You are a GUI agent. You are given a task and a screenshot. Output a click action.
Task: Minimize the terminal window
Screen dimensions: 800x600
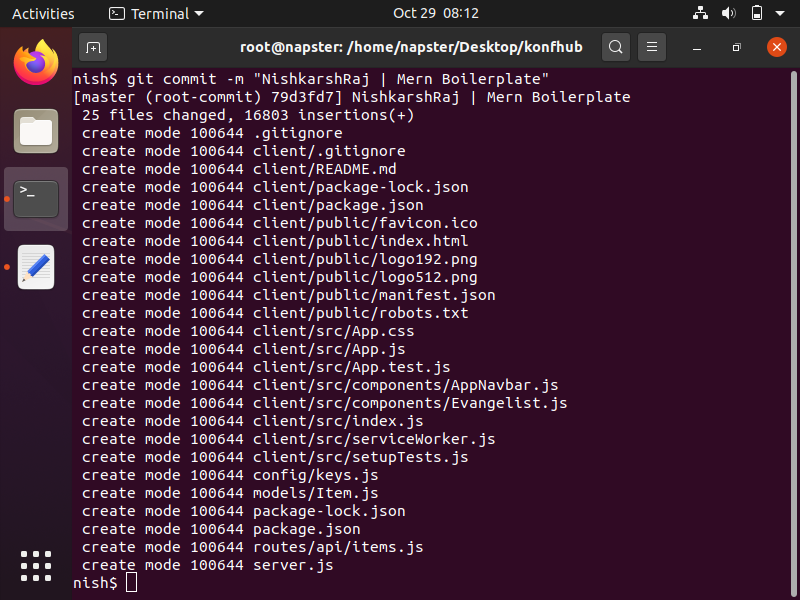[x=697, y=47]
